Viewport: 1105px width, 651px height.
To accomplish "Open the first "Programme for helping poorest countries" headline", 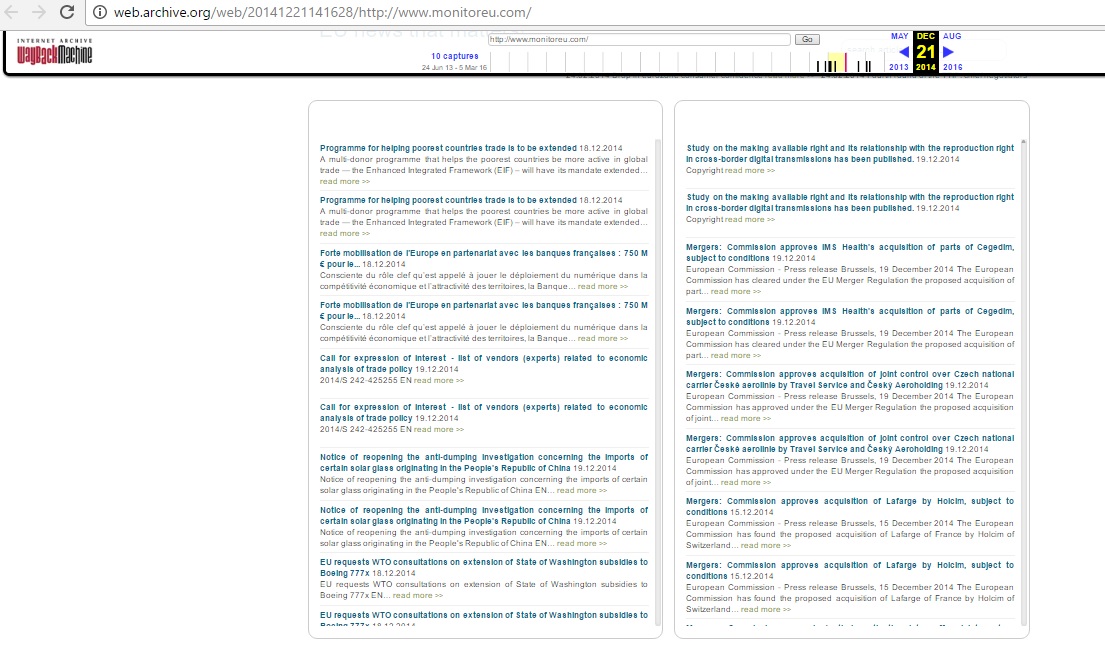I will pos(448,147).
